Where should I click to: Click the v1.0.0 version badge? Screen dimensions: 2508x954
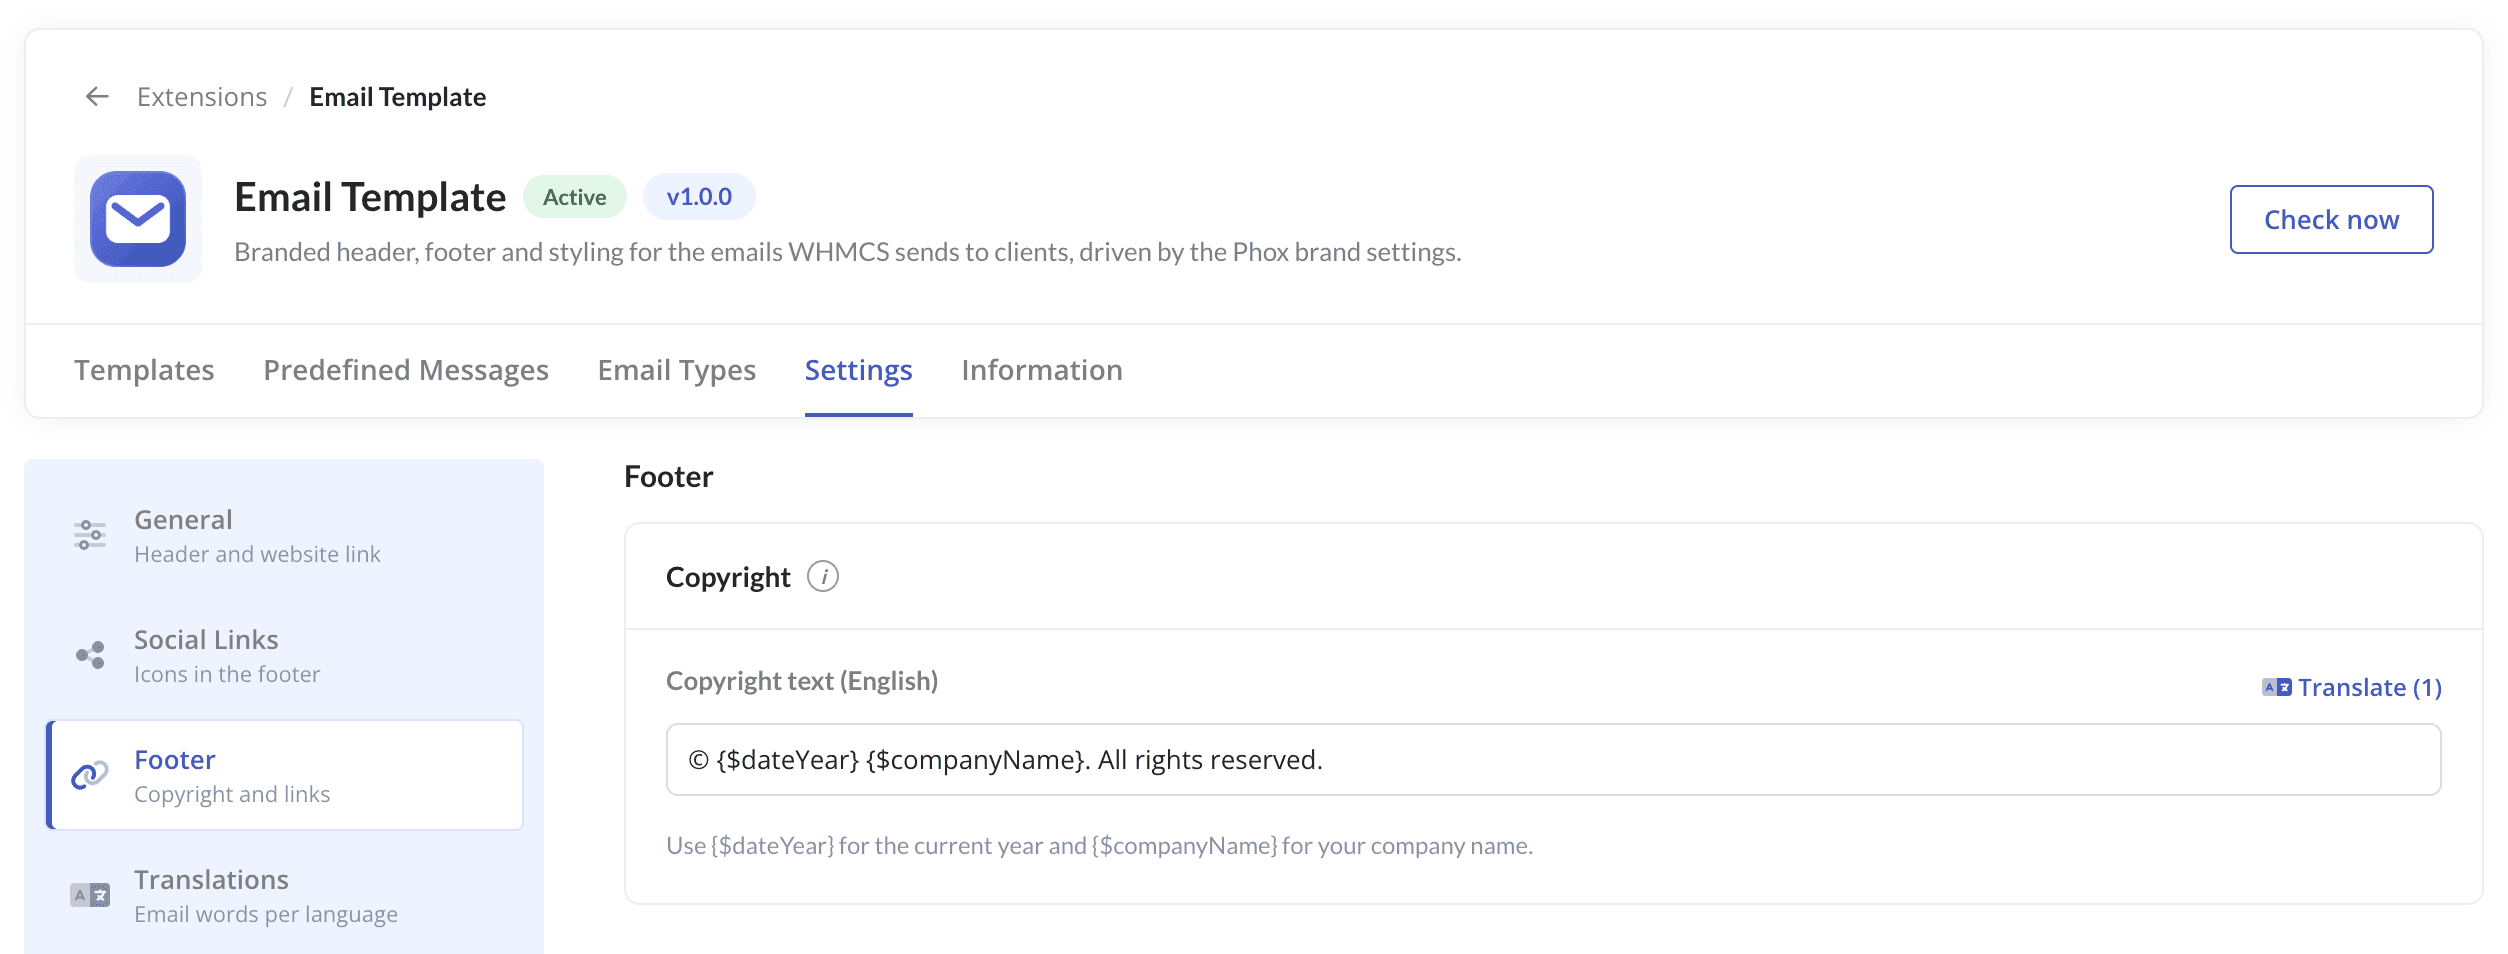point(699,197)
